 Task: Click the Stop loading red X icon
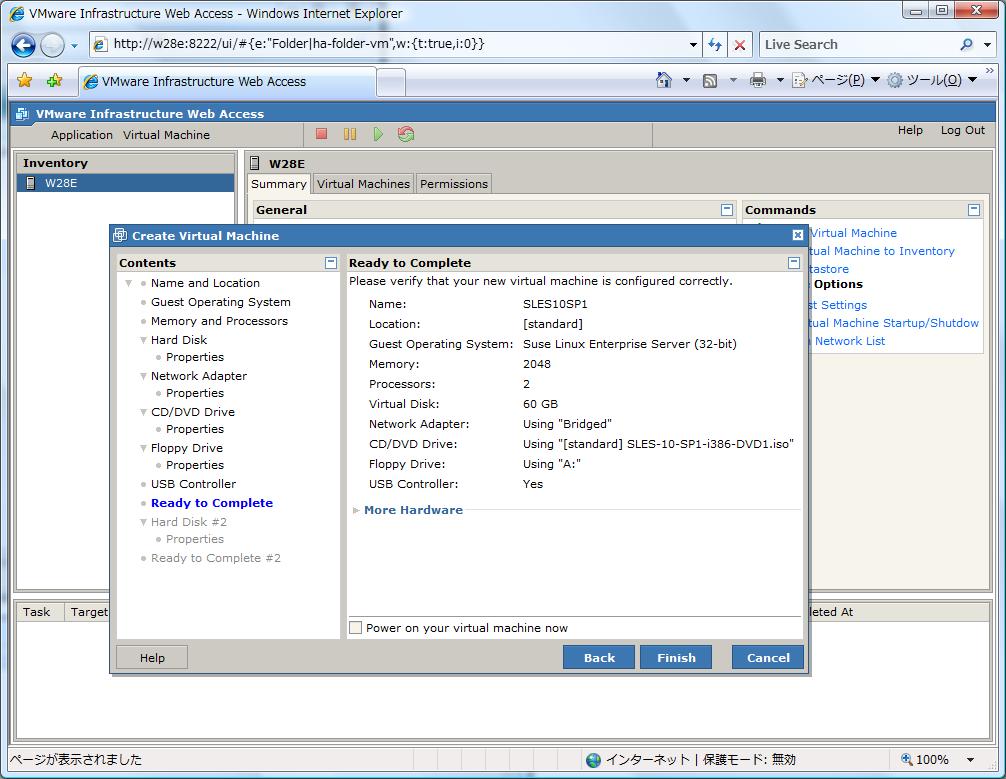[740, 44]
